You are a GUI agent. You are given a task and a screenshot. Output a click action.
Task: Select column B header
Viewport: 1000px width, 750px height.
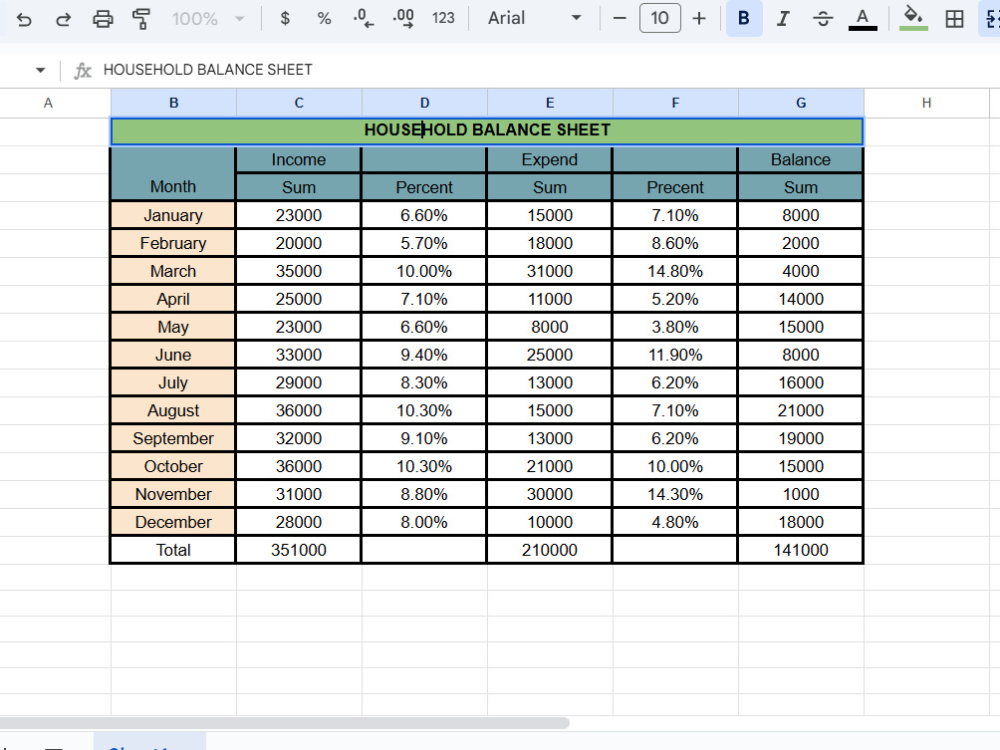[173, 103]
